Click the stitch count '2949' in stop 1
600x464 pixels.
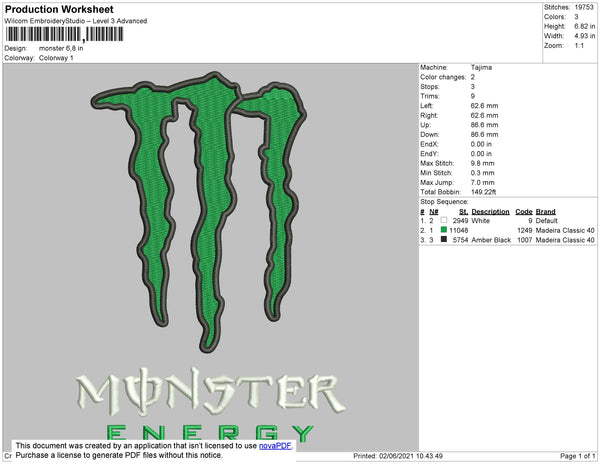(x=460, y=221)
